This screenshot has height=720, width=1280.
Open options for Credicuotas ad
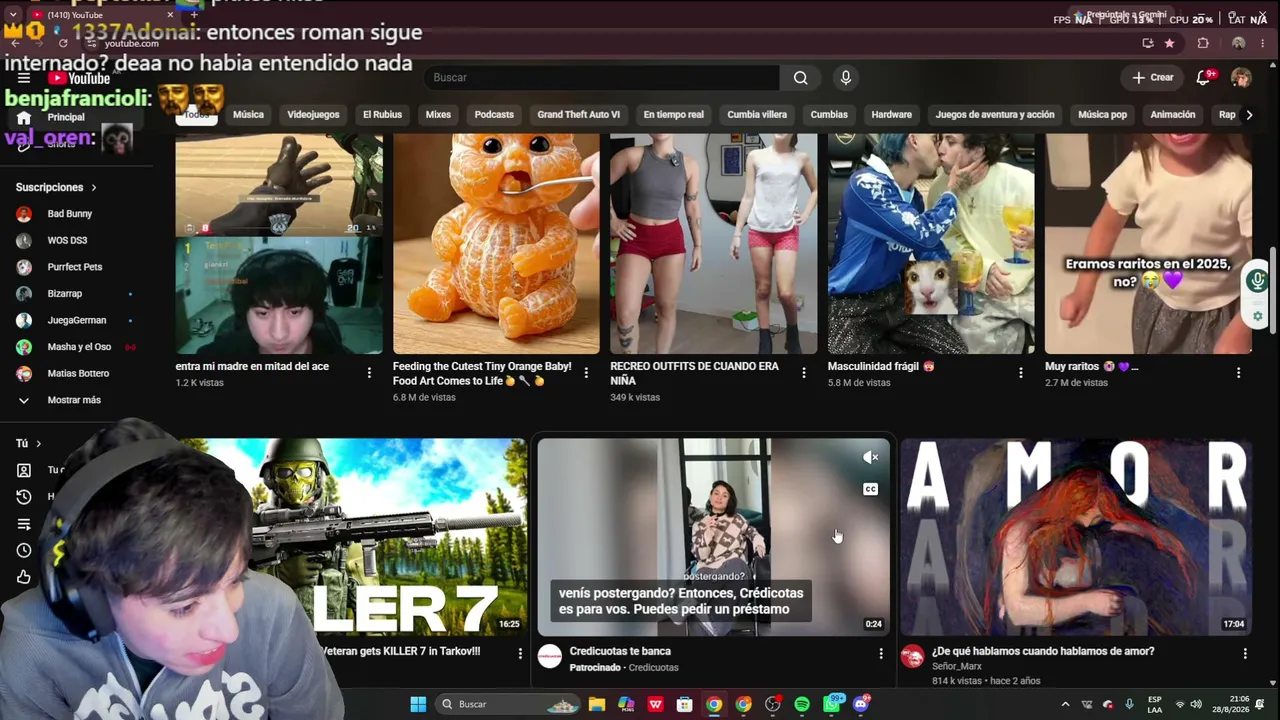[881, 653]
